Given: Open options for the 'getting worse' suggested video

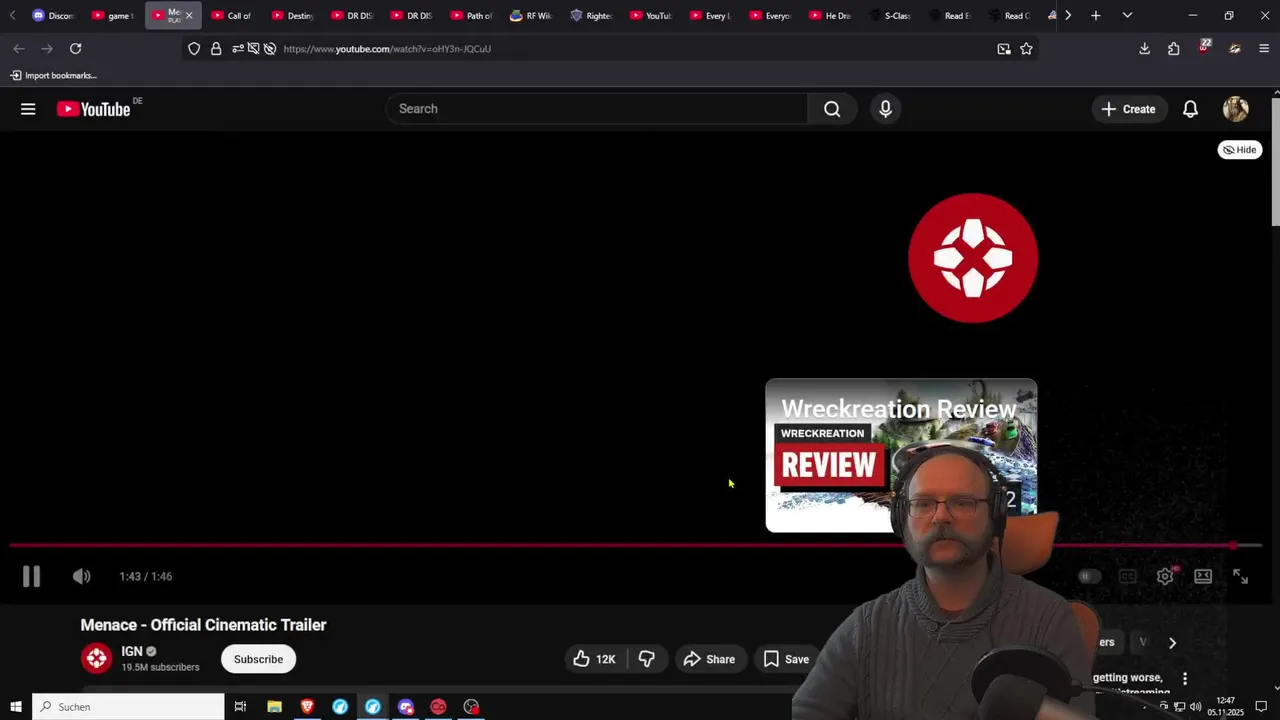Looking at the screenshot, I should point(1185,678).
